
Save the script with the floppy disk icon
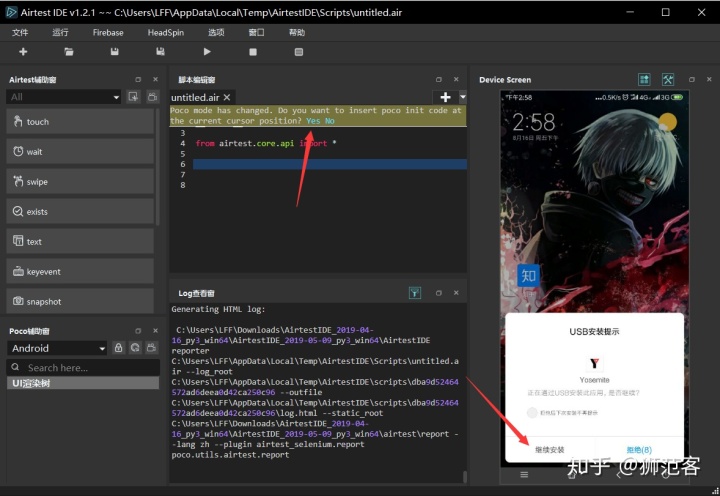pos(114,52)
